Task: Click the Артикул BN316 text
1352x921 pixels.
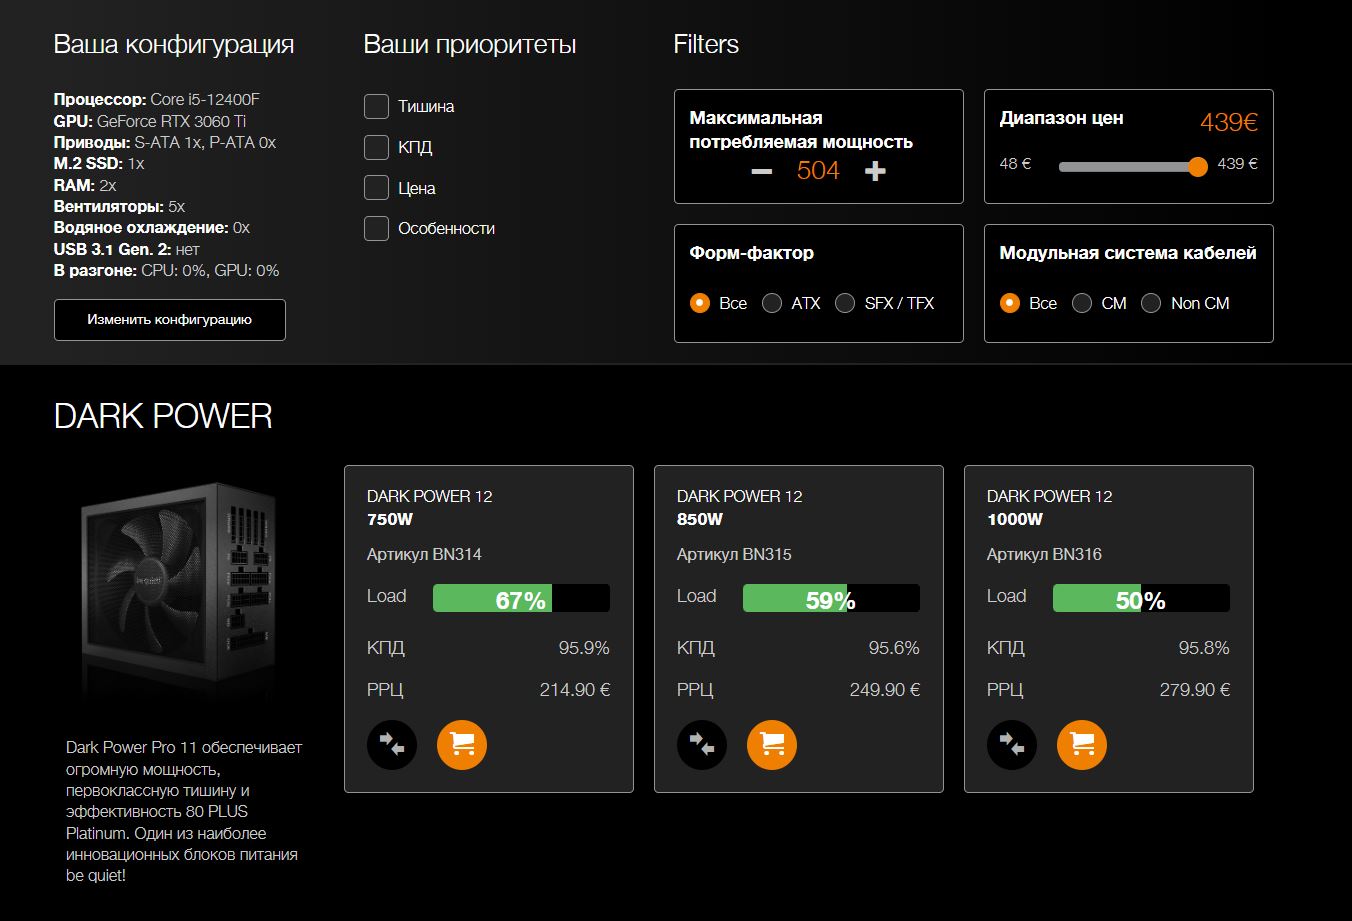Action: point(1044,554)
